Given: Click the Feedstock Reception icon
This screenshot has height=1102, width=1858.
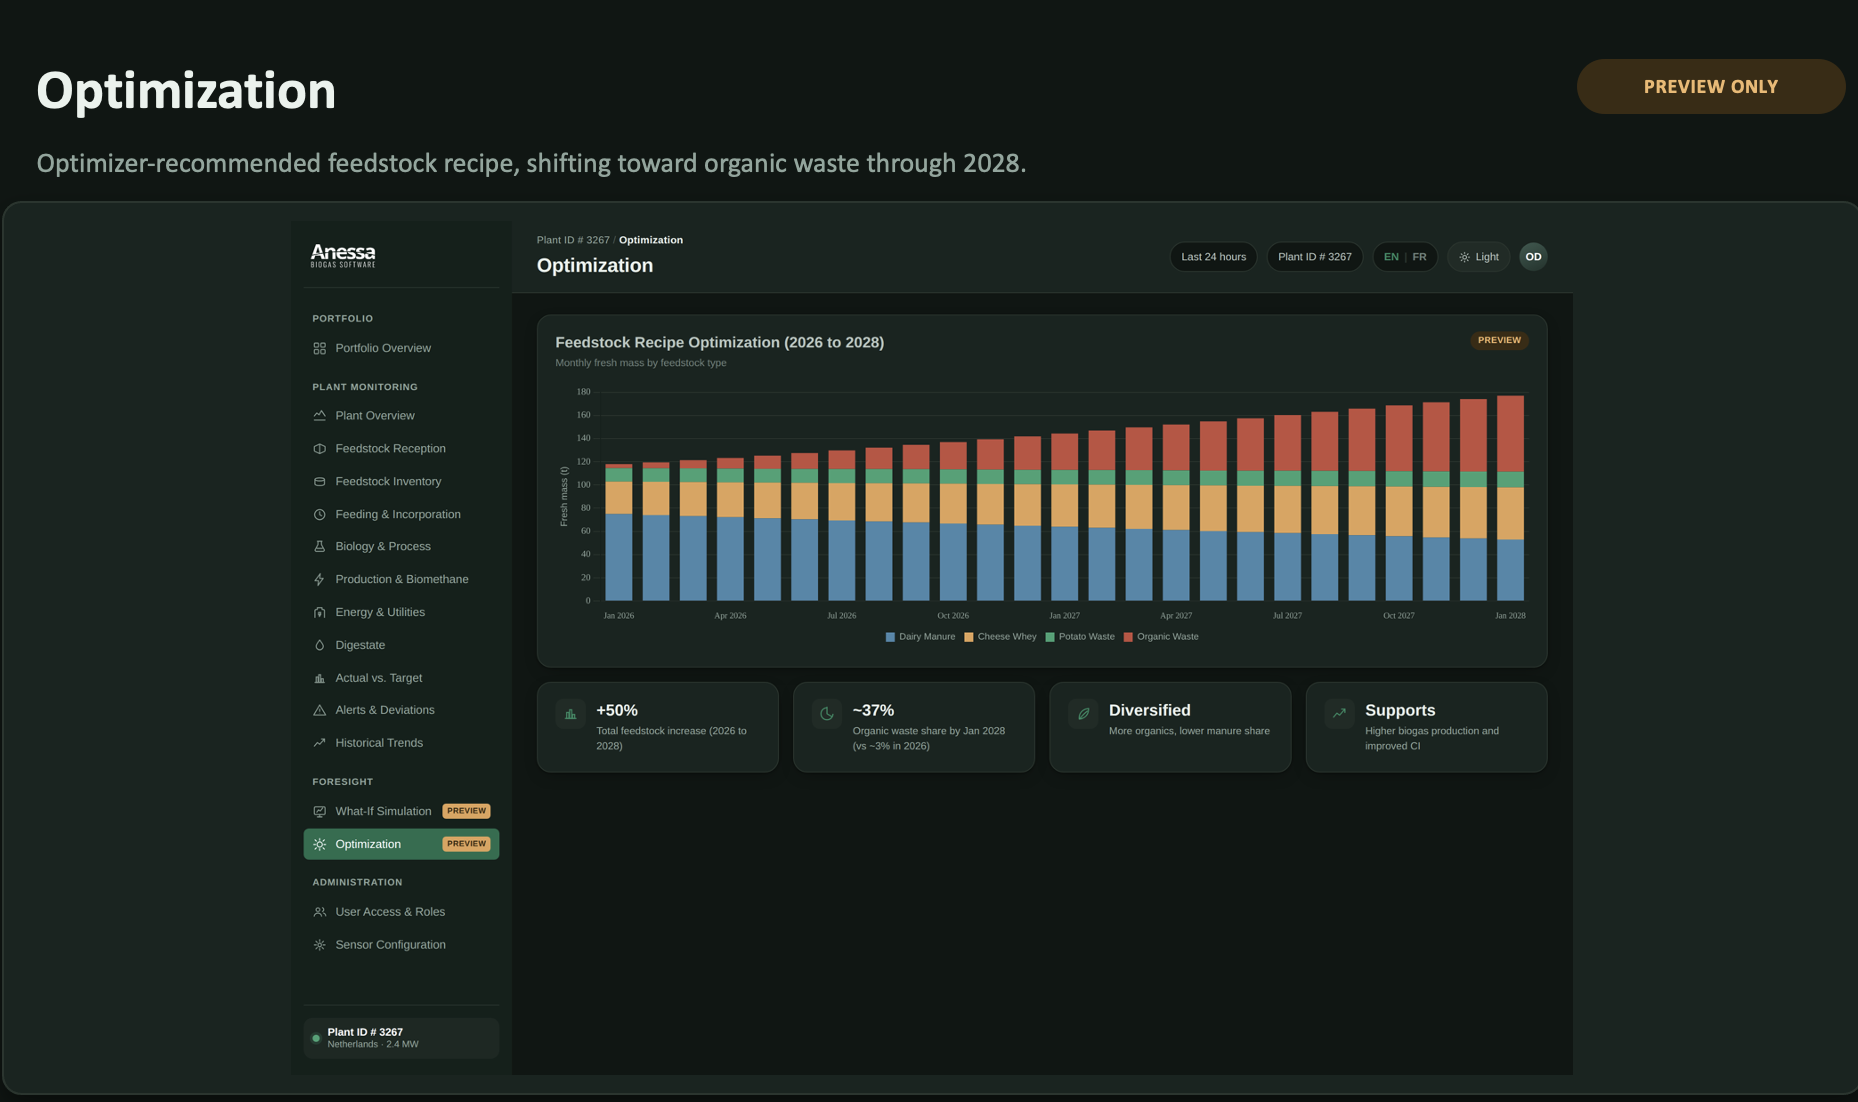Looking at the screenshot, I should pyautogui.click(x=319, y=448).
